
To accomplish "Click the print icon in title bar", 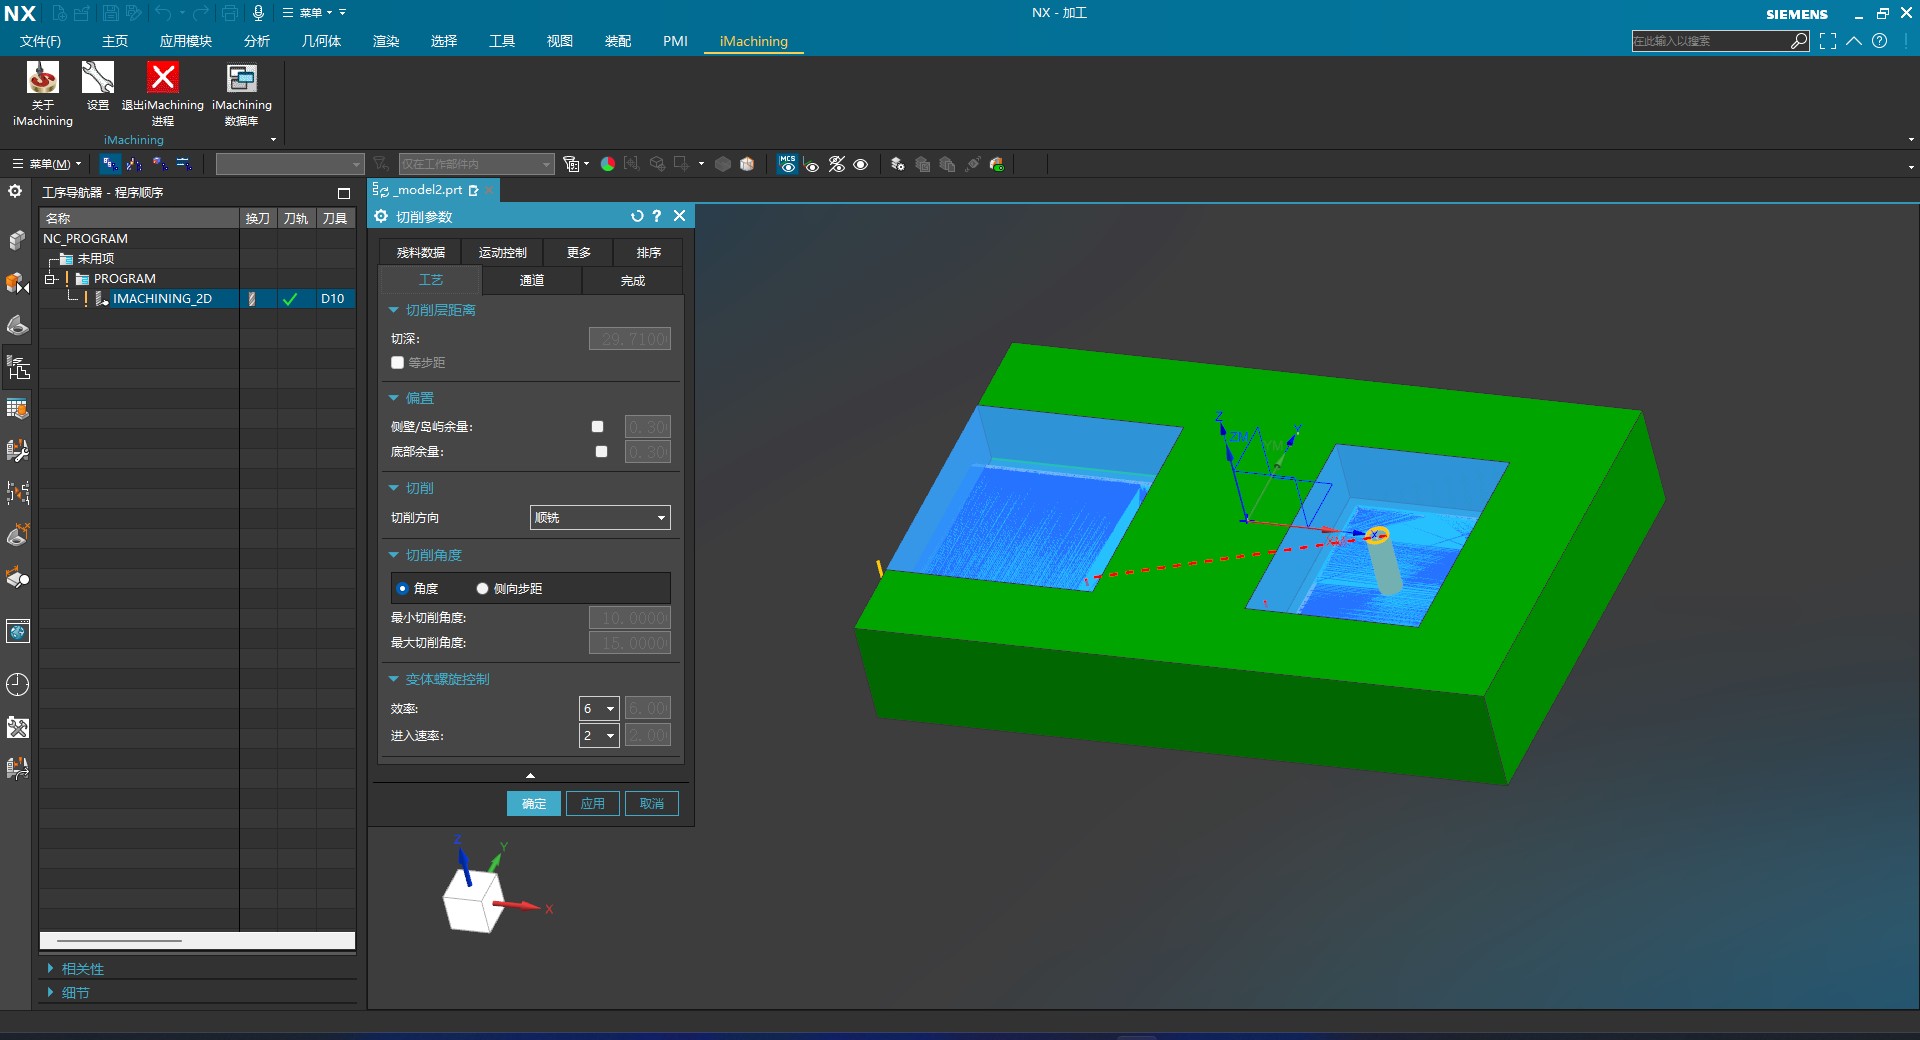I will (x=230, y=13).
